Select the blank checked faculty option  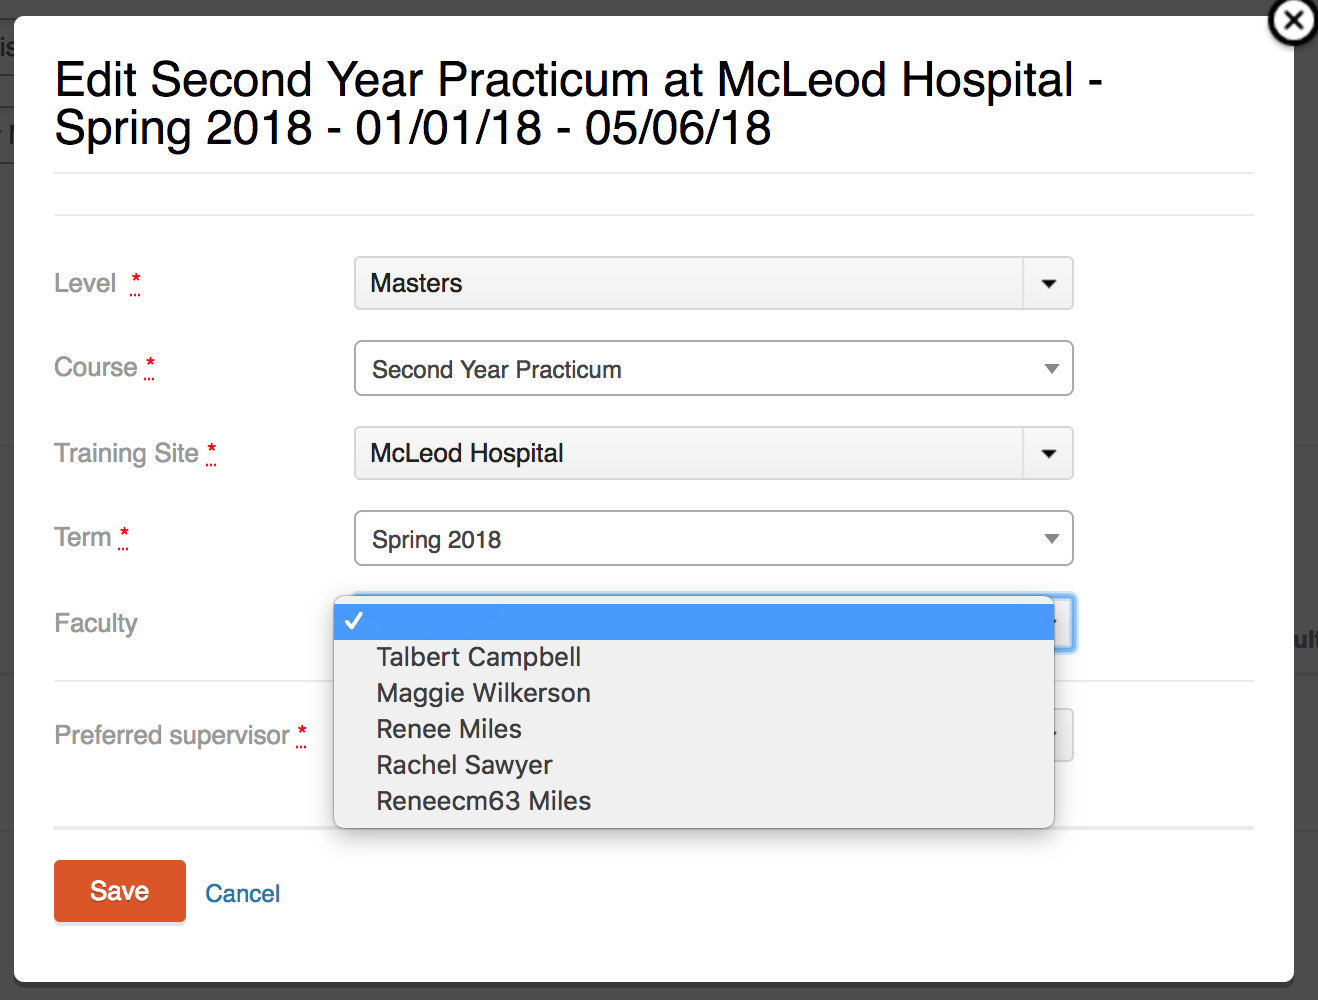coord(694,621)
